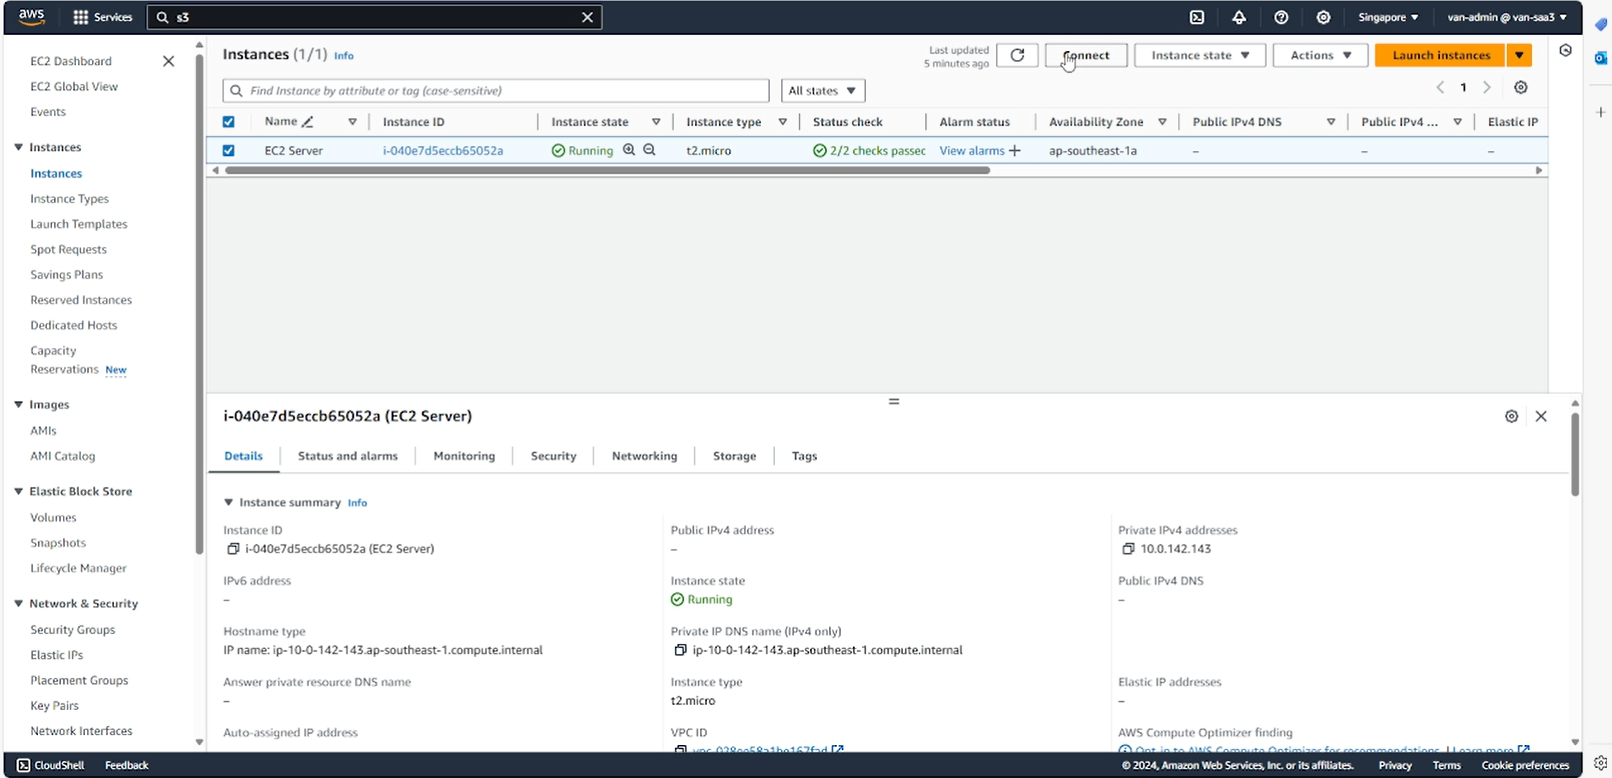Collapse the Instances sidebar section
The image size is (1612, 778).
(18, 147)
